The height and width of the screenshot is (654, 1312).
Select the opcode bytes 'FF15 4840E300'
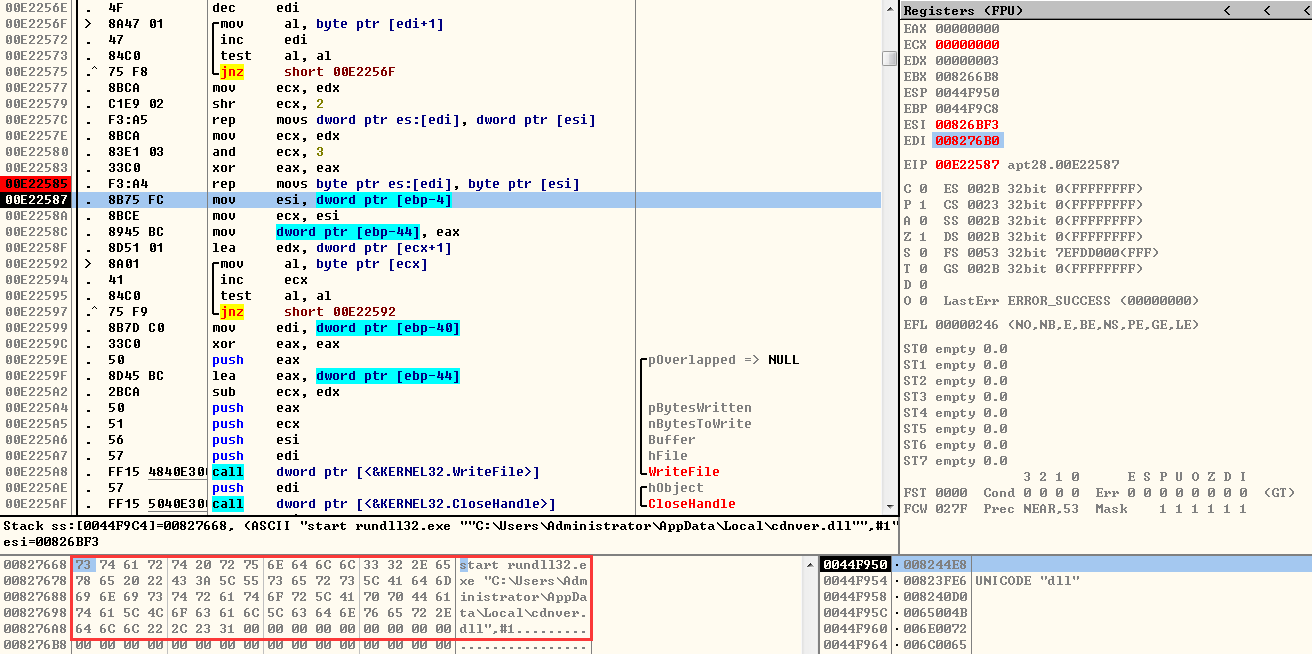point(156,472)
